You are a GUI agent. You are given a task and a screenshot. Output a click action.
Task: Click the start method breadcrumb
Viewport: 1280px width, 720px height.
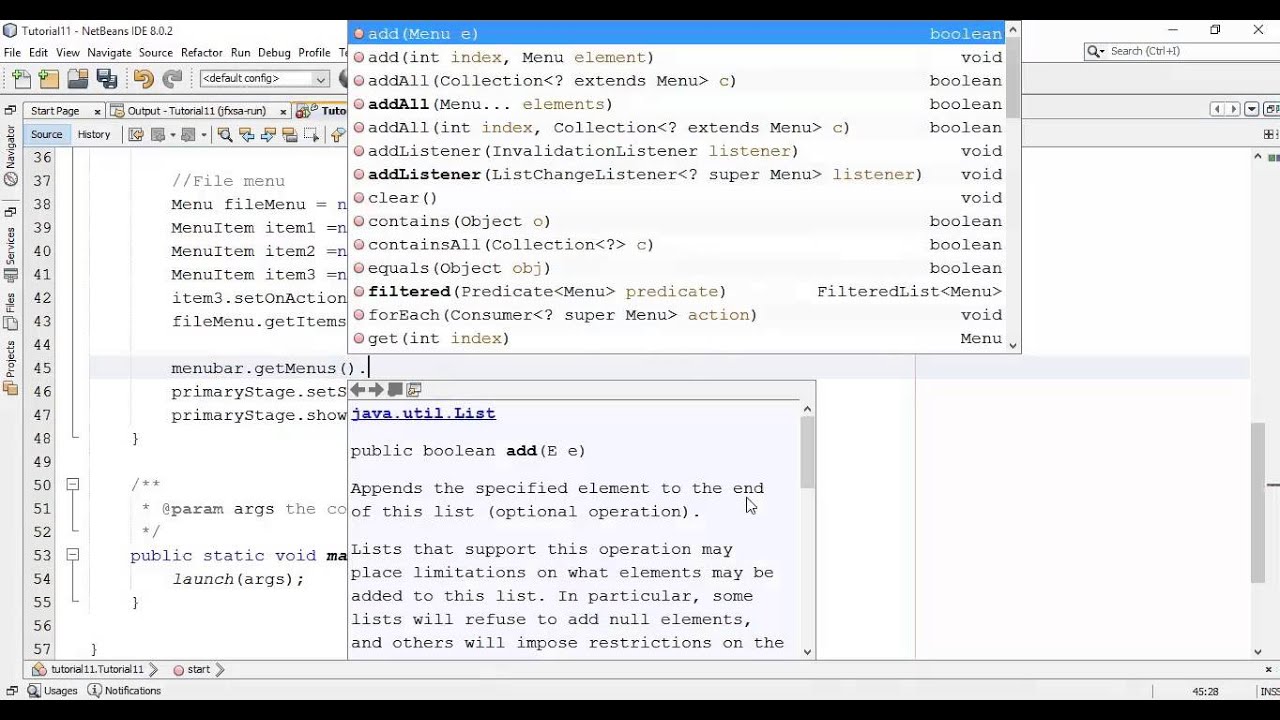tap(191, 669)
